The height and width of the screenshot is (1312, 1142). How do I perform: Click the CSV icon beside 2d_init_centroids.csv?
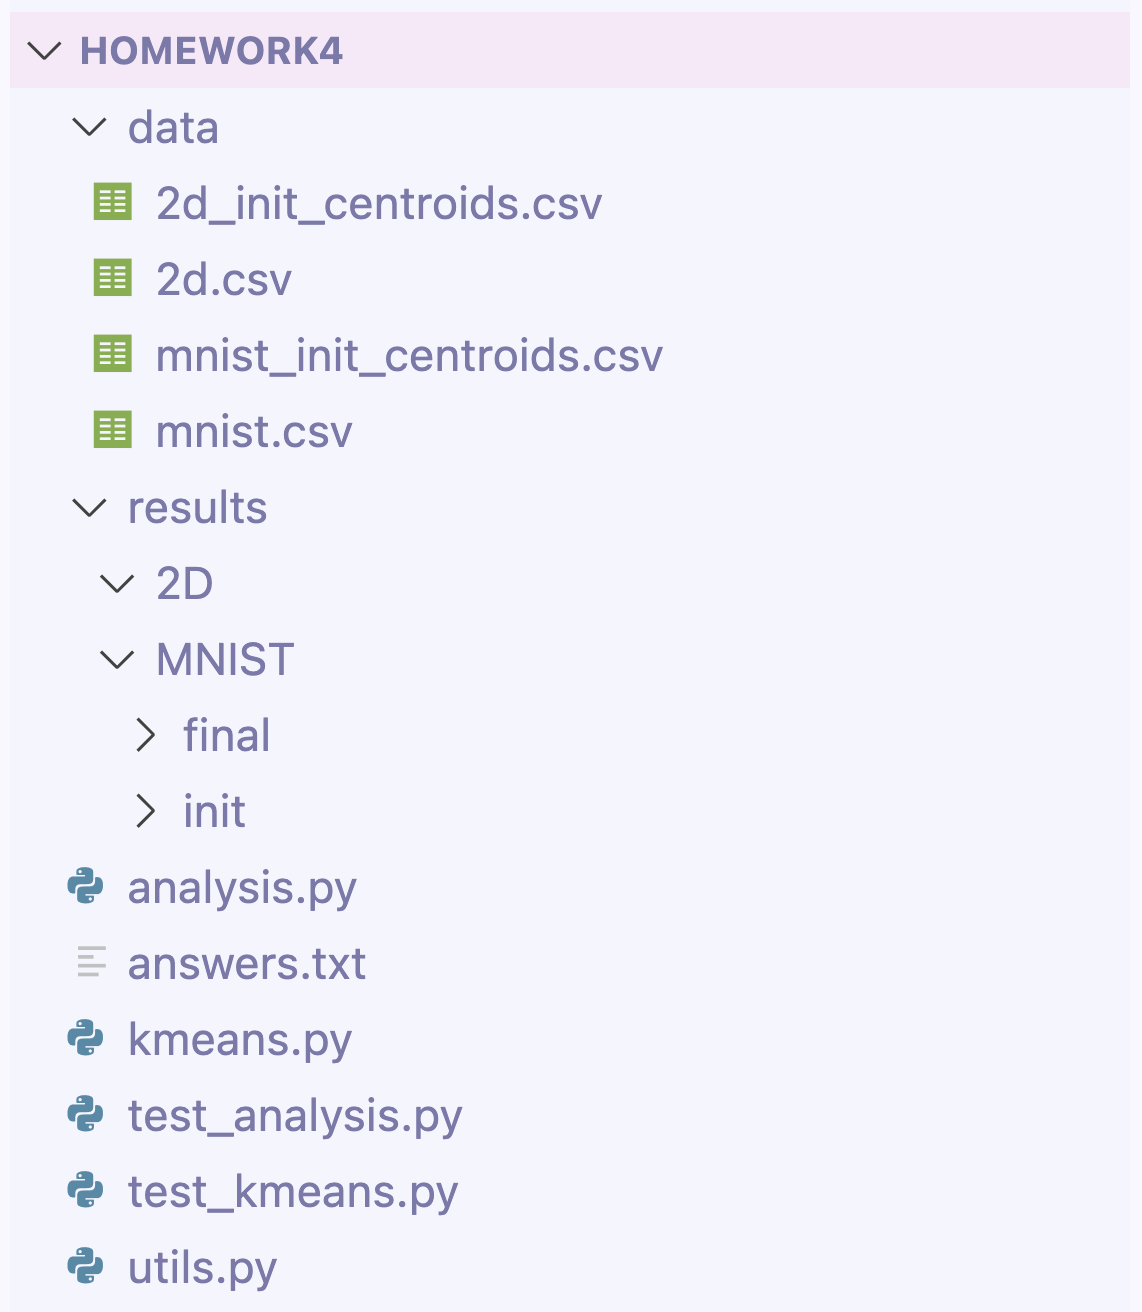click(112, 203)
